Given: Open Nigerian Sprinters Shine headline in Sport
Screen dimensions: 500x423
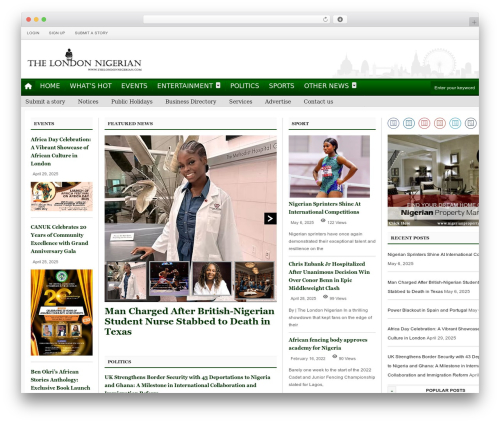Looking at the screenshot, I should 325,208.
